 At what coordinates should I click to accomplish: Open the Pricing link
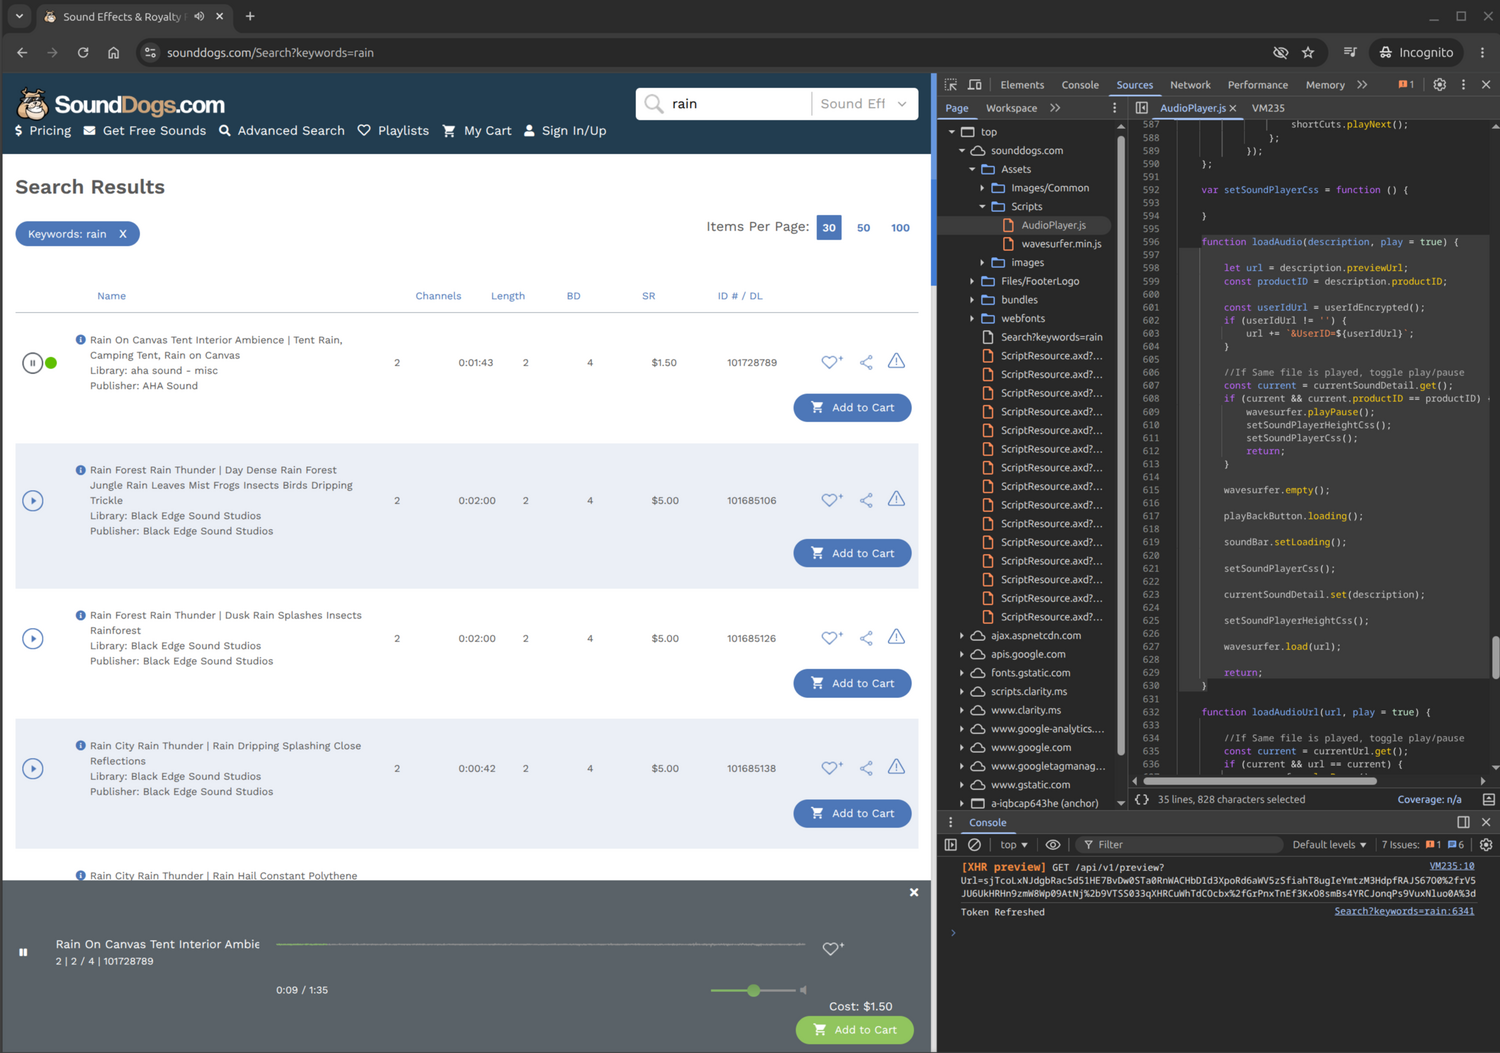click(43, 131)
